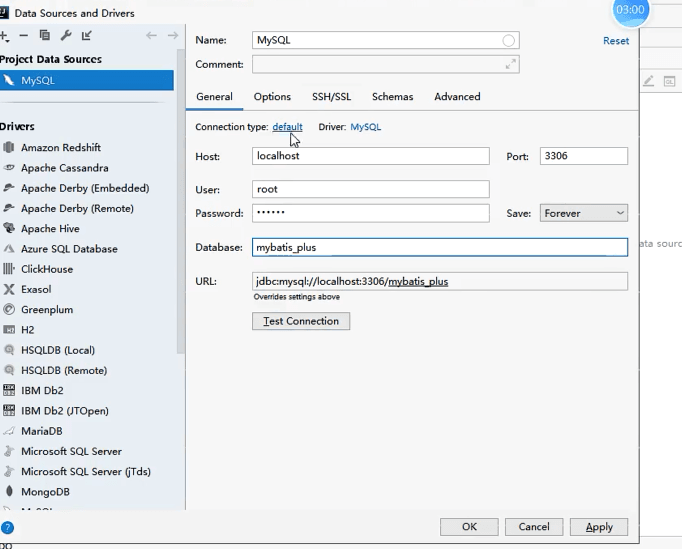682x549 pixels.
Task: Click the OK button
Action: tap(469, 527)
